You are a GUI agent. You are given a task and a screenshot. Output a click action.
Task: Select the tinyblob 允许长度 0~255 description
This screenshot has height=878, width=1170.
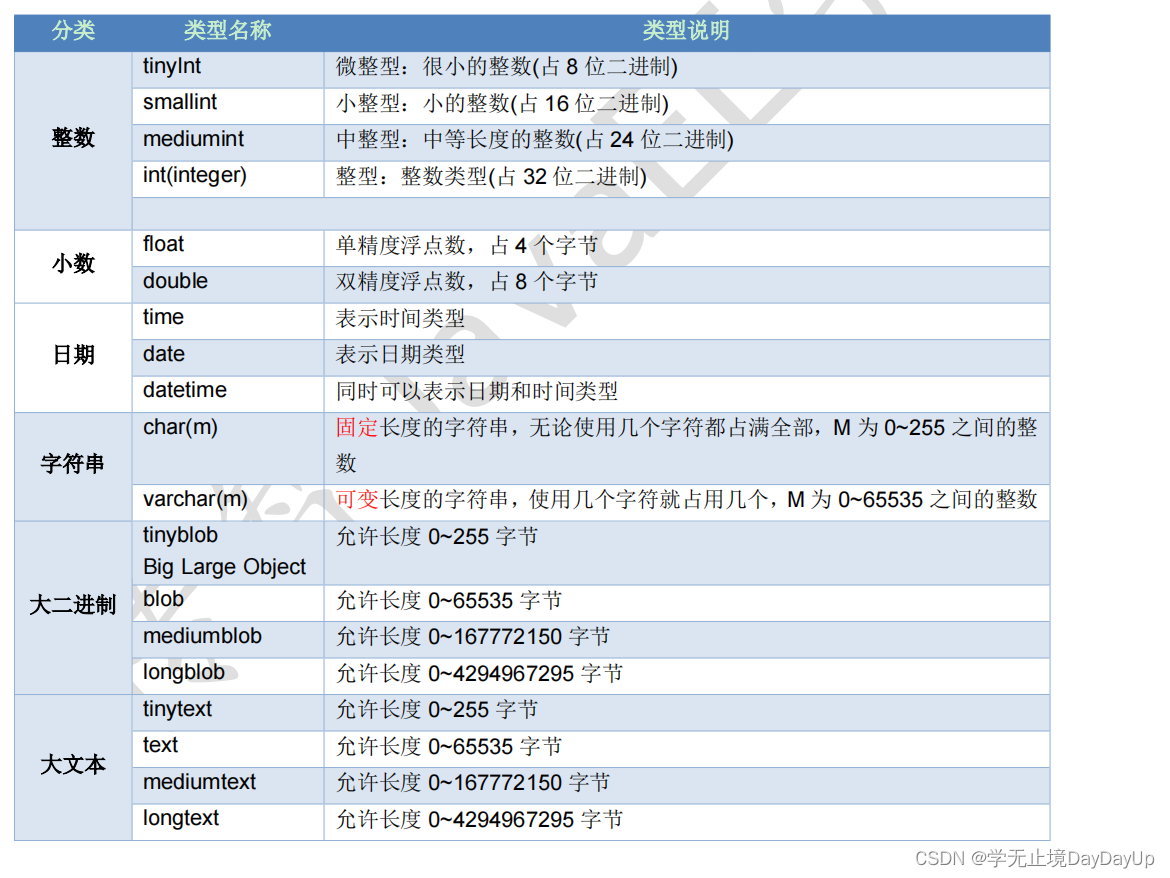pos(686,553)
